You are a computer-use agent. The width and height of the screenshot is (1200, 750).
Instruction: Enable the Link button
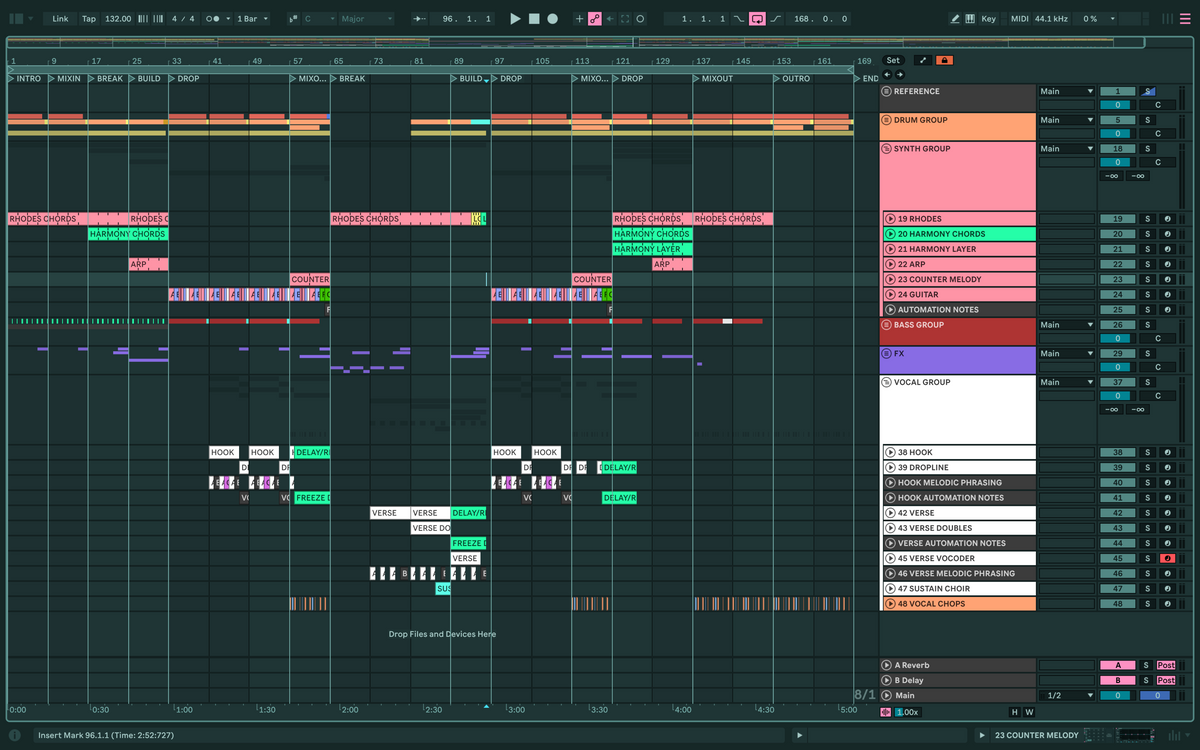[60, 18]
